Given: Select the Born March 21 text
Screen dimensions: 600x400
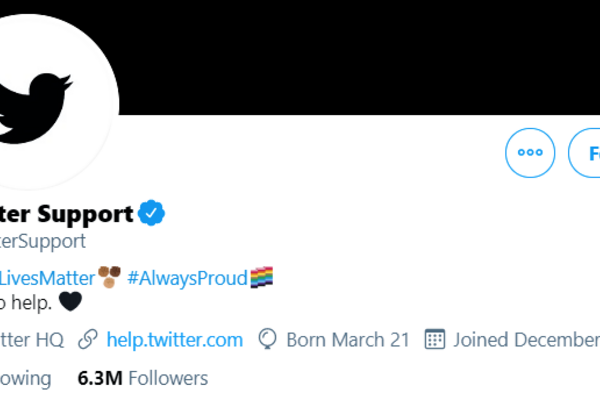Looking at the screenshot, I should 347,340.
